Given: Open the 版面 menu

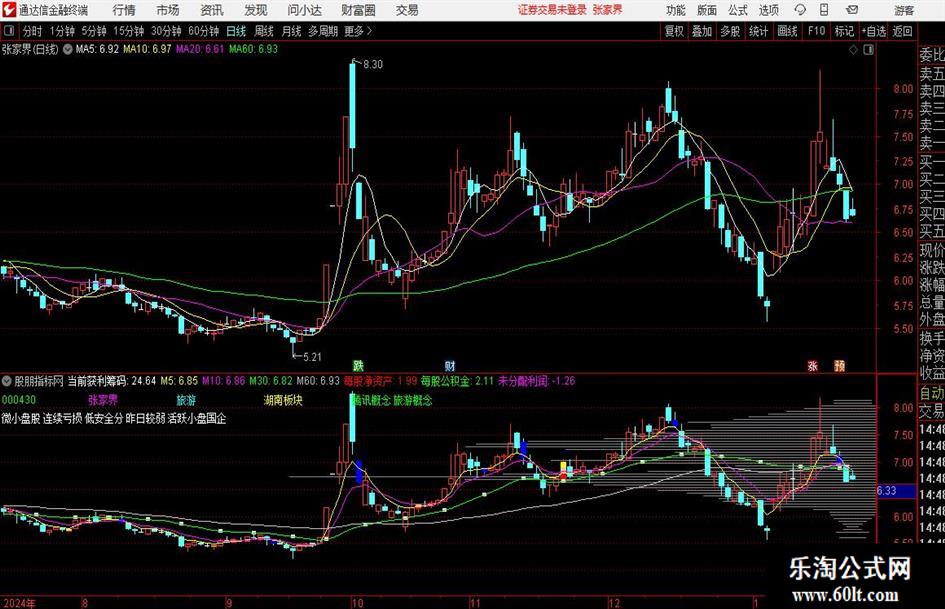Looking at the screenshot, I should click(x=707, y=10).
